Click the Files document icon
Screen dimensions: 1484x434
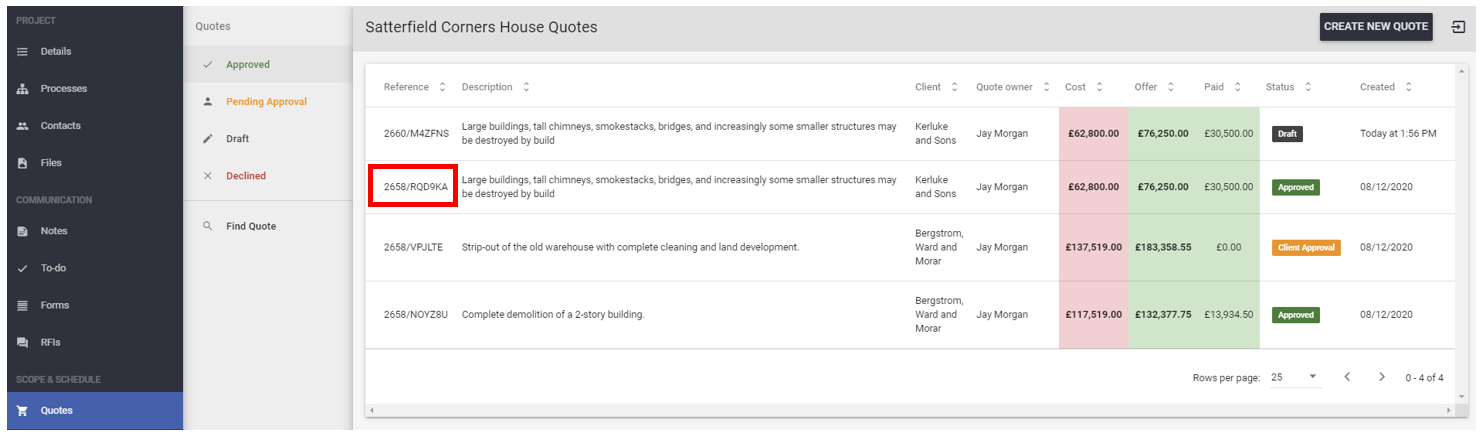23,163
